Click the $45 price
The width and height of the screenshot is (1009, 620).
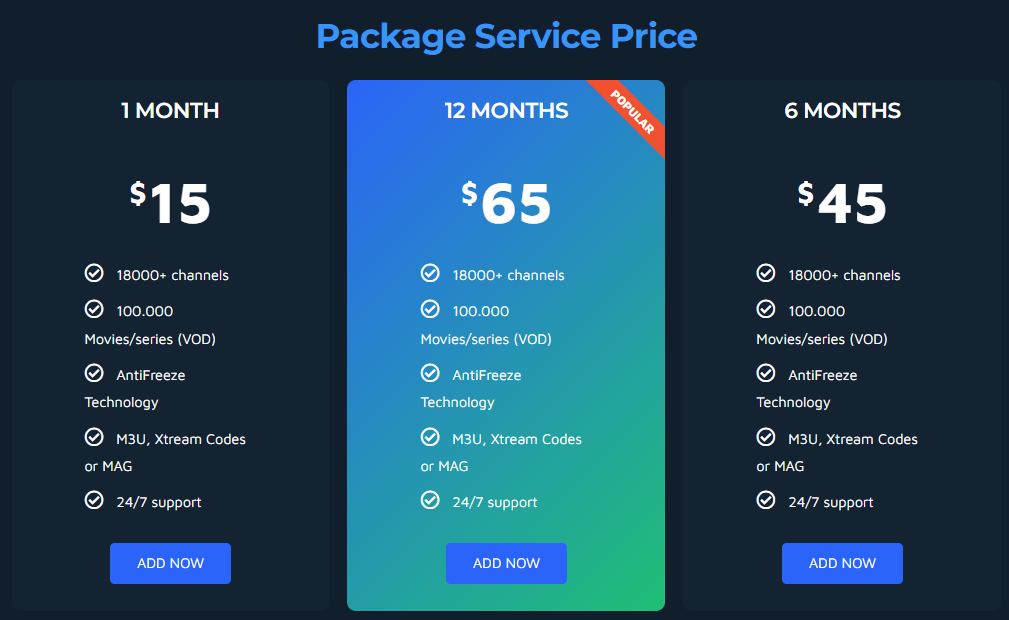click(842, 203)
